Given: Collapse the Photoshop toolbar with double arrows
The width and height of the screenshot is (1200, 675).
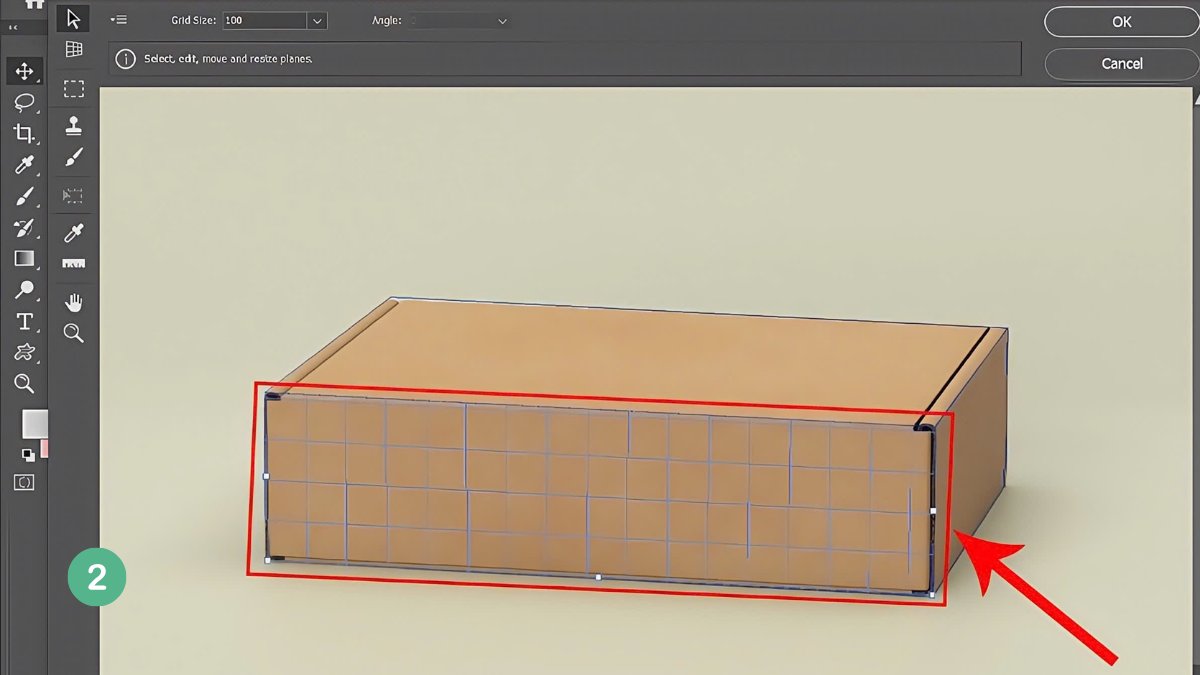Looking at the screenshot, I should [x=12, y=28].
